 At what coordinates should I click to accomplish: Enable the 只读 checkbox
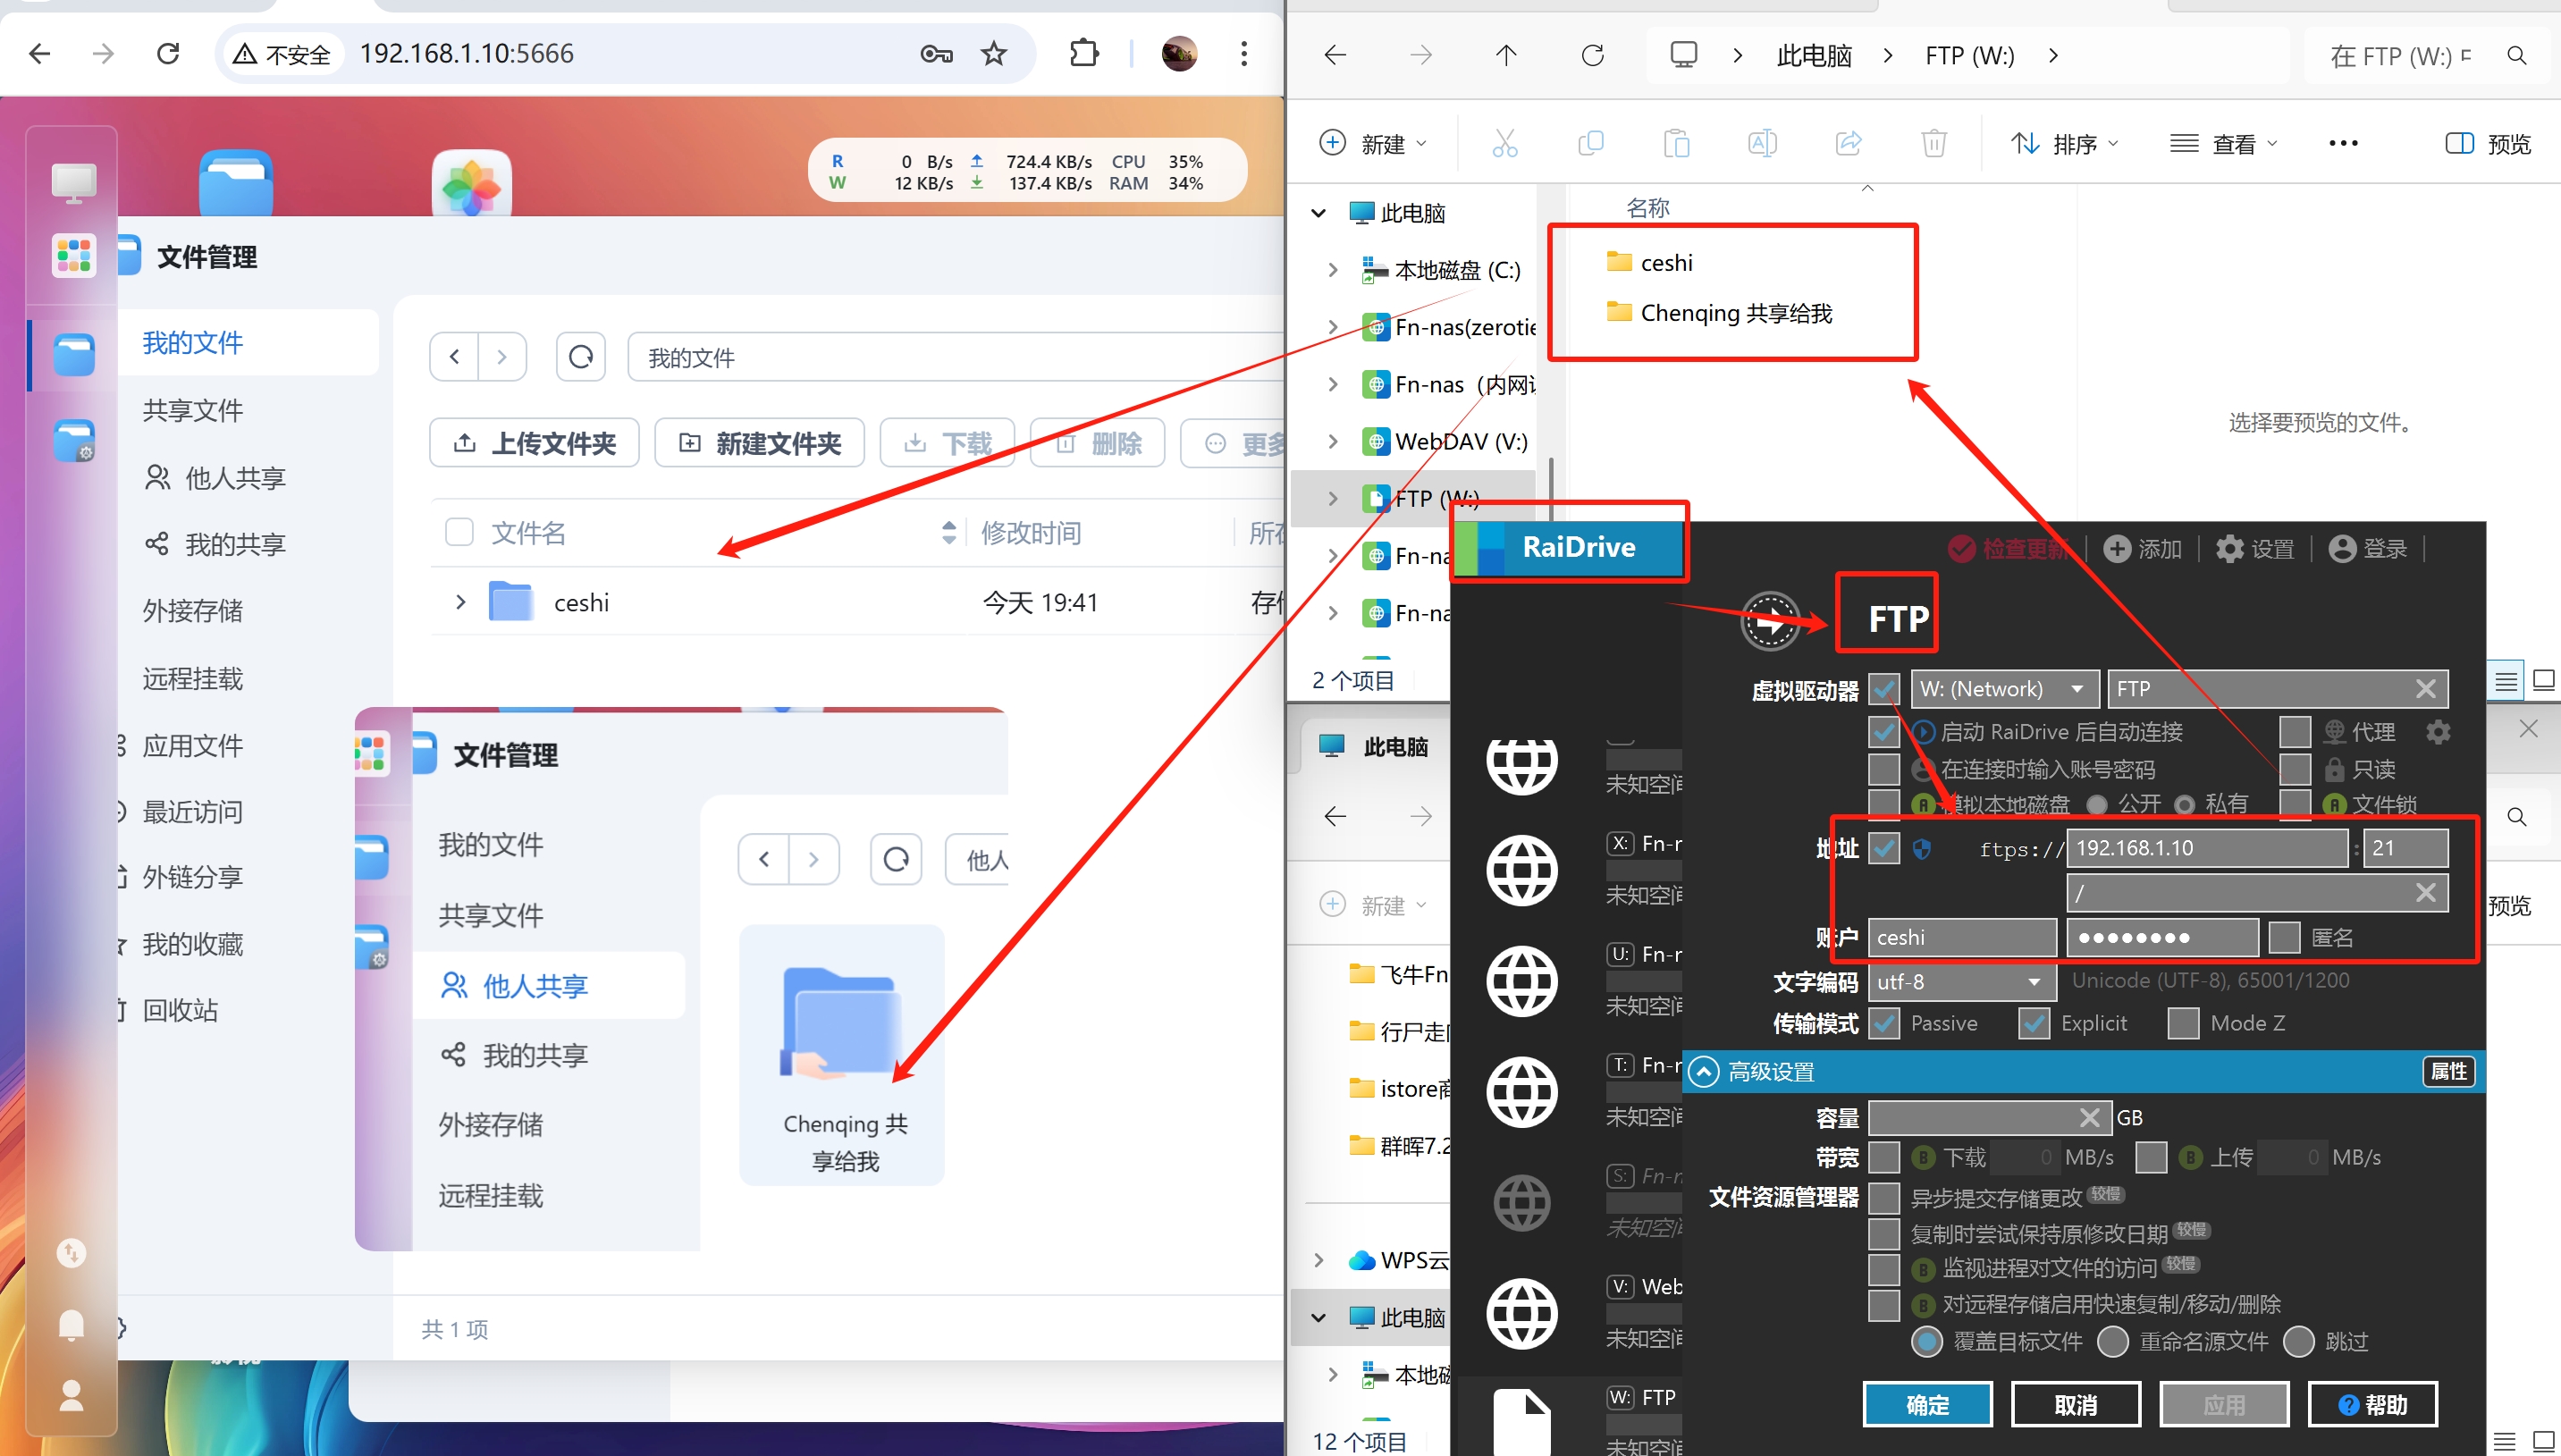coord(2295,769)
